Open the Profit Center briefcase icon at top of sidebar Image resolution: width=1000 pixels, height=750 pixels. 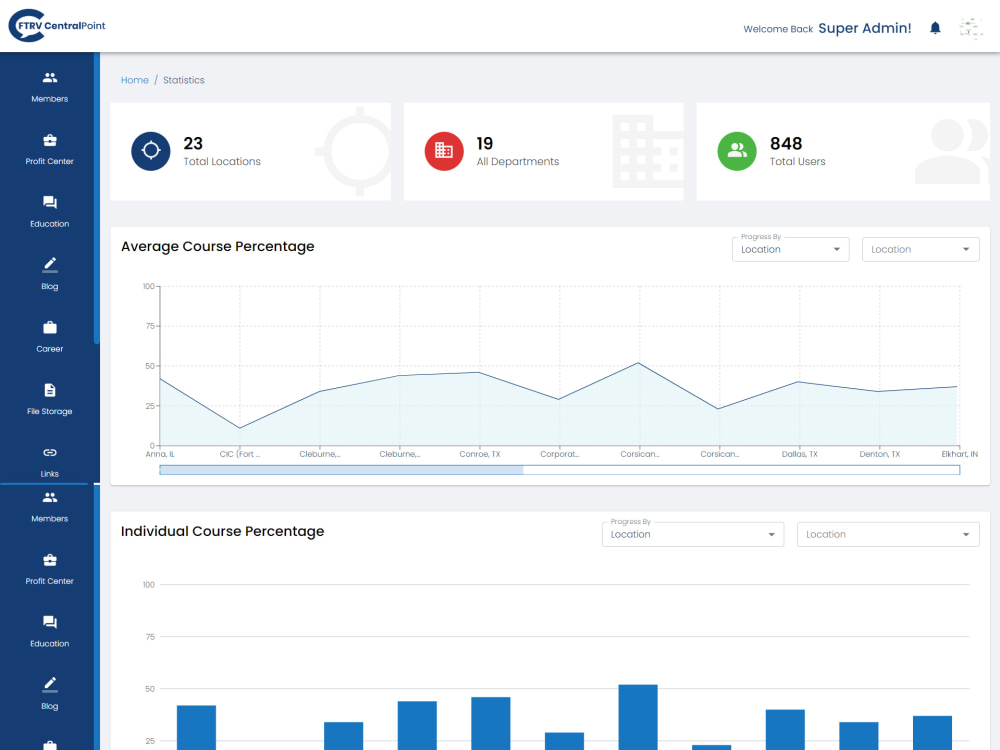[50, 140]
